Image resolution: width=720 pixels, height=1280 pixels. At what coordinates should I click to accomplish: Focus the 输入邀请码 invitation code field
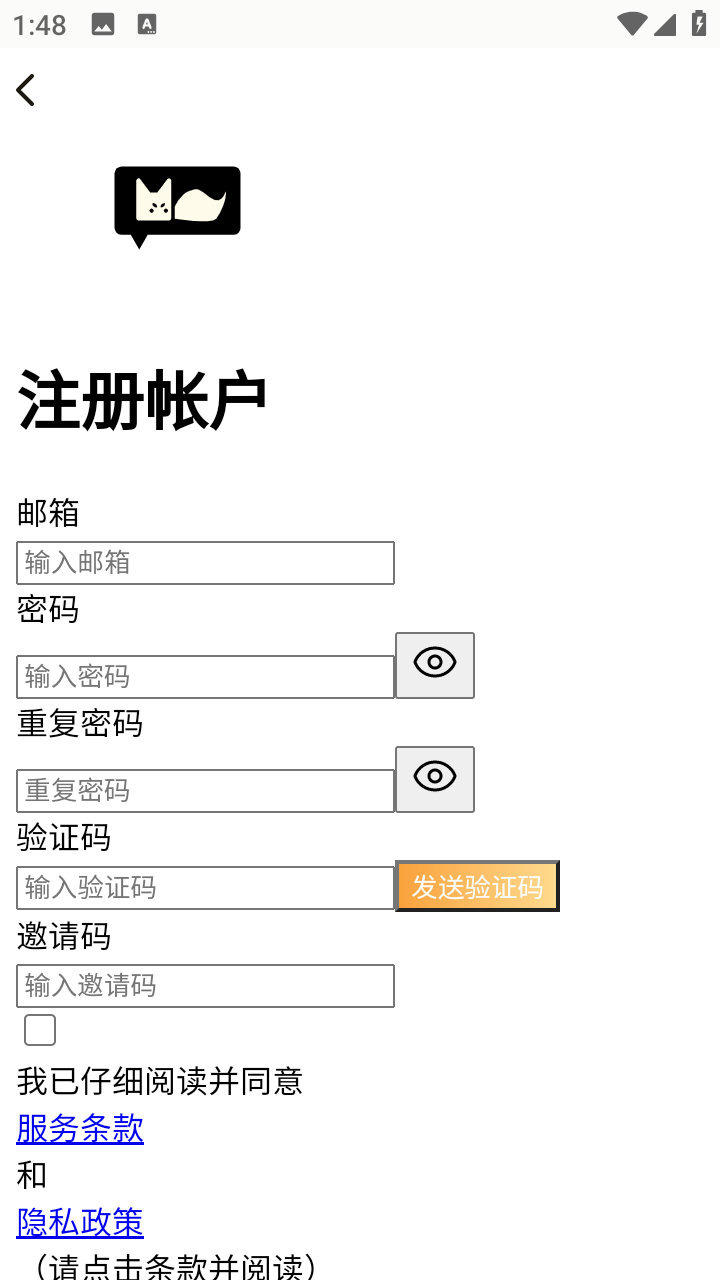(x=205, y=986)
